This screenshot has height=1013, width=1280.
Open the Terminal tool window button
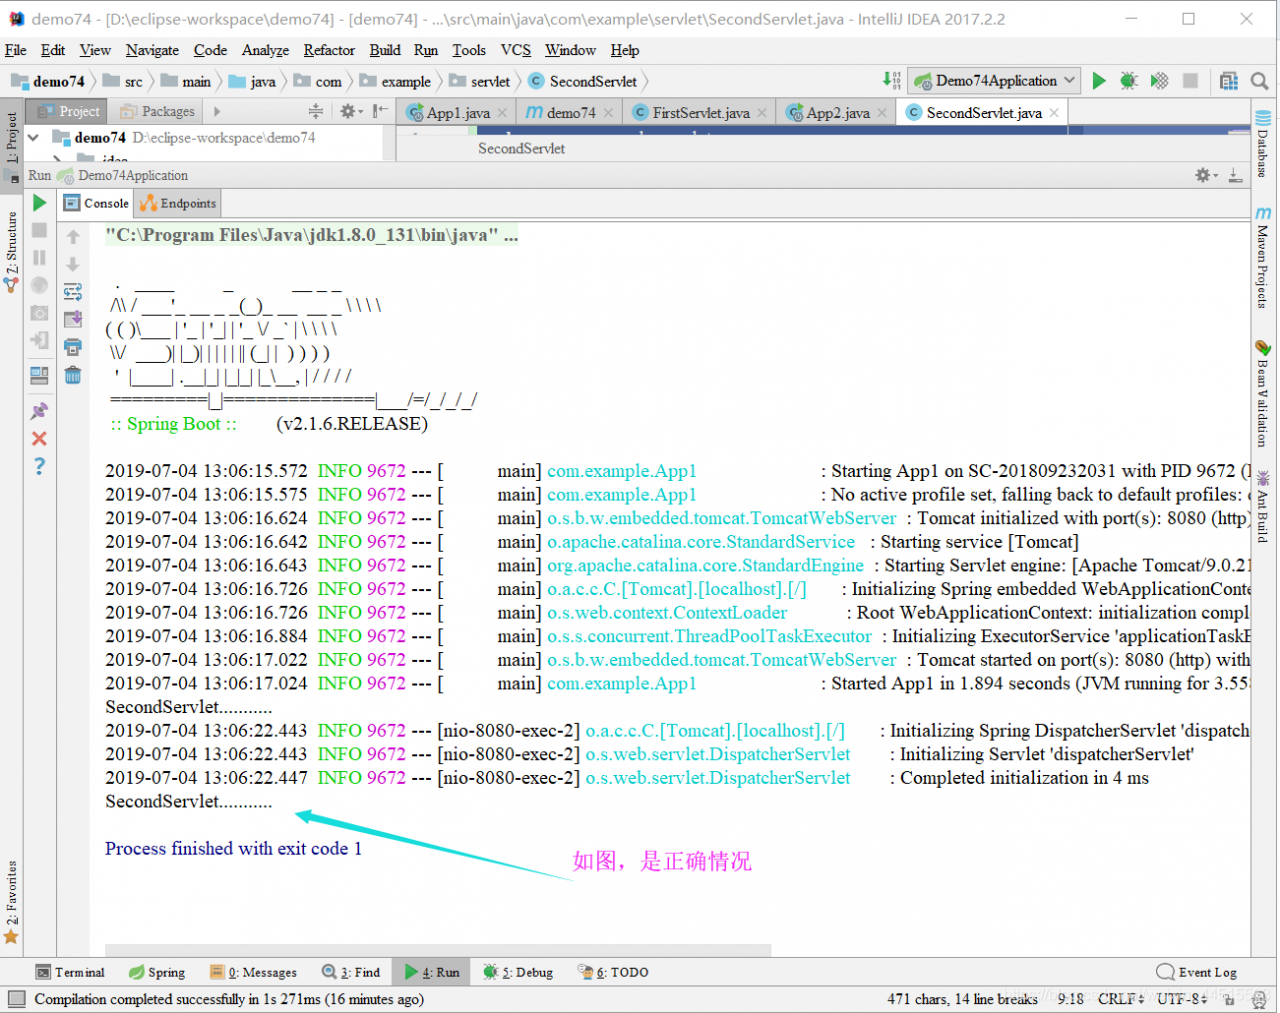click(x=70, y=972)
